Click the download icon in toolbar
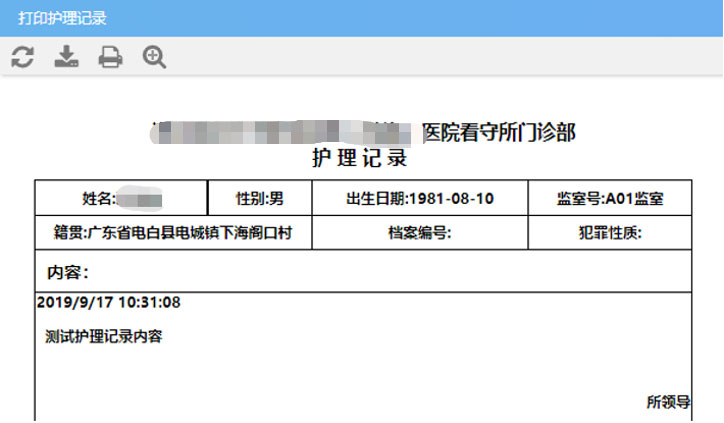The width and height of the screenshot is (724, 423). click(66, 56)
